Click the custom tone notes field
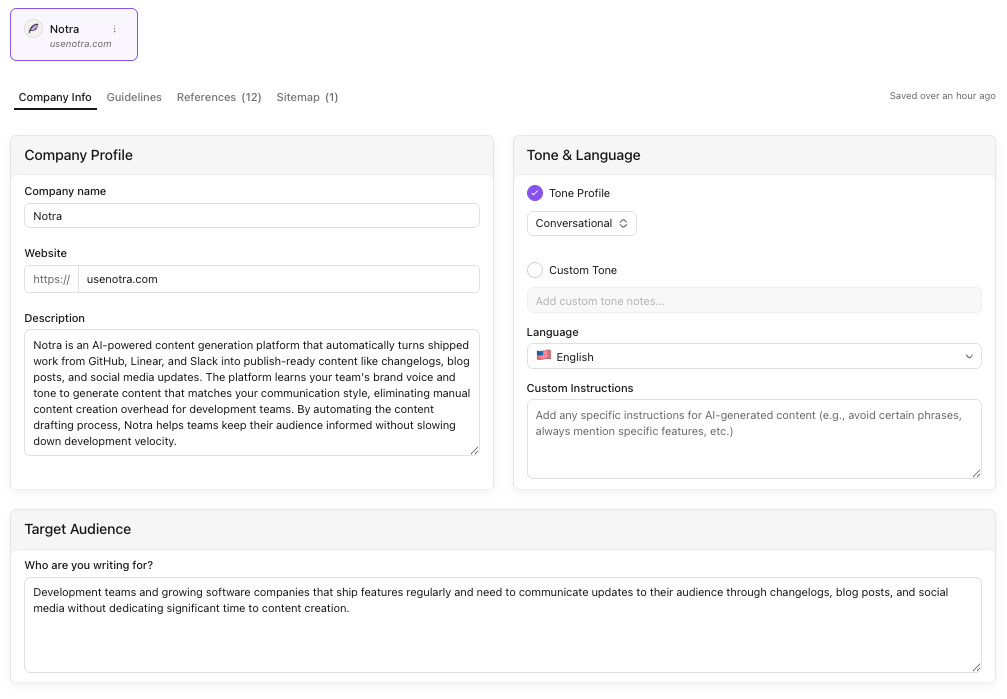This screenshot has width=1007, height=699. click(754, 301)
